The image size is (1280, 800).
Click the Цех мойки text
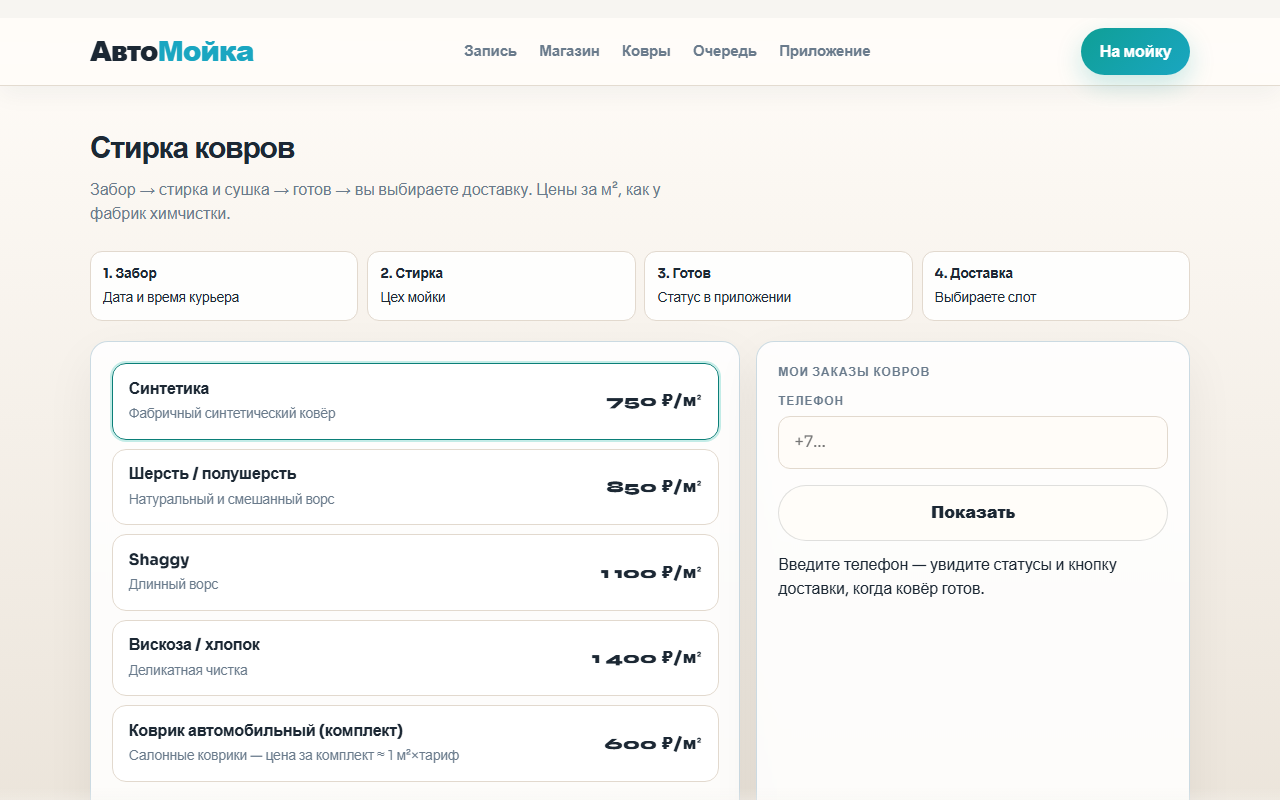[x=413, y=297]
